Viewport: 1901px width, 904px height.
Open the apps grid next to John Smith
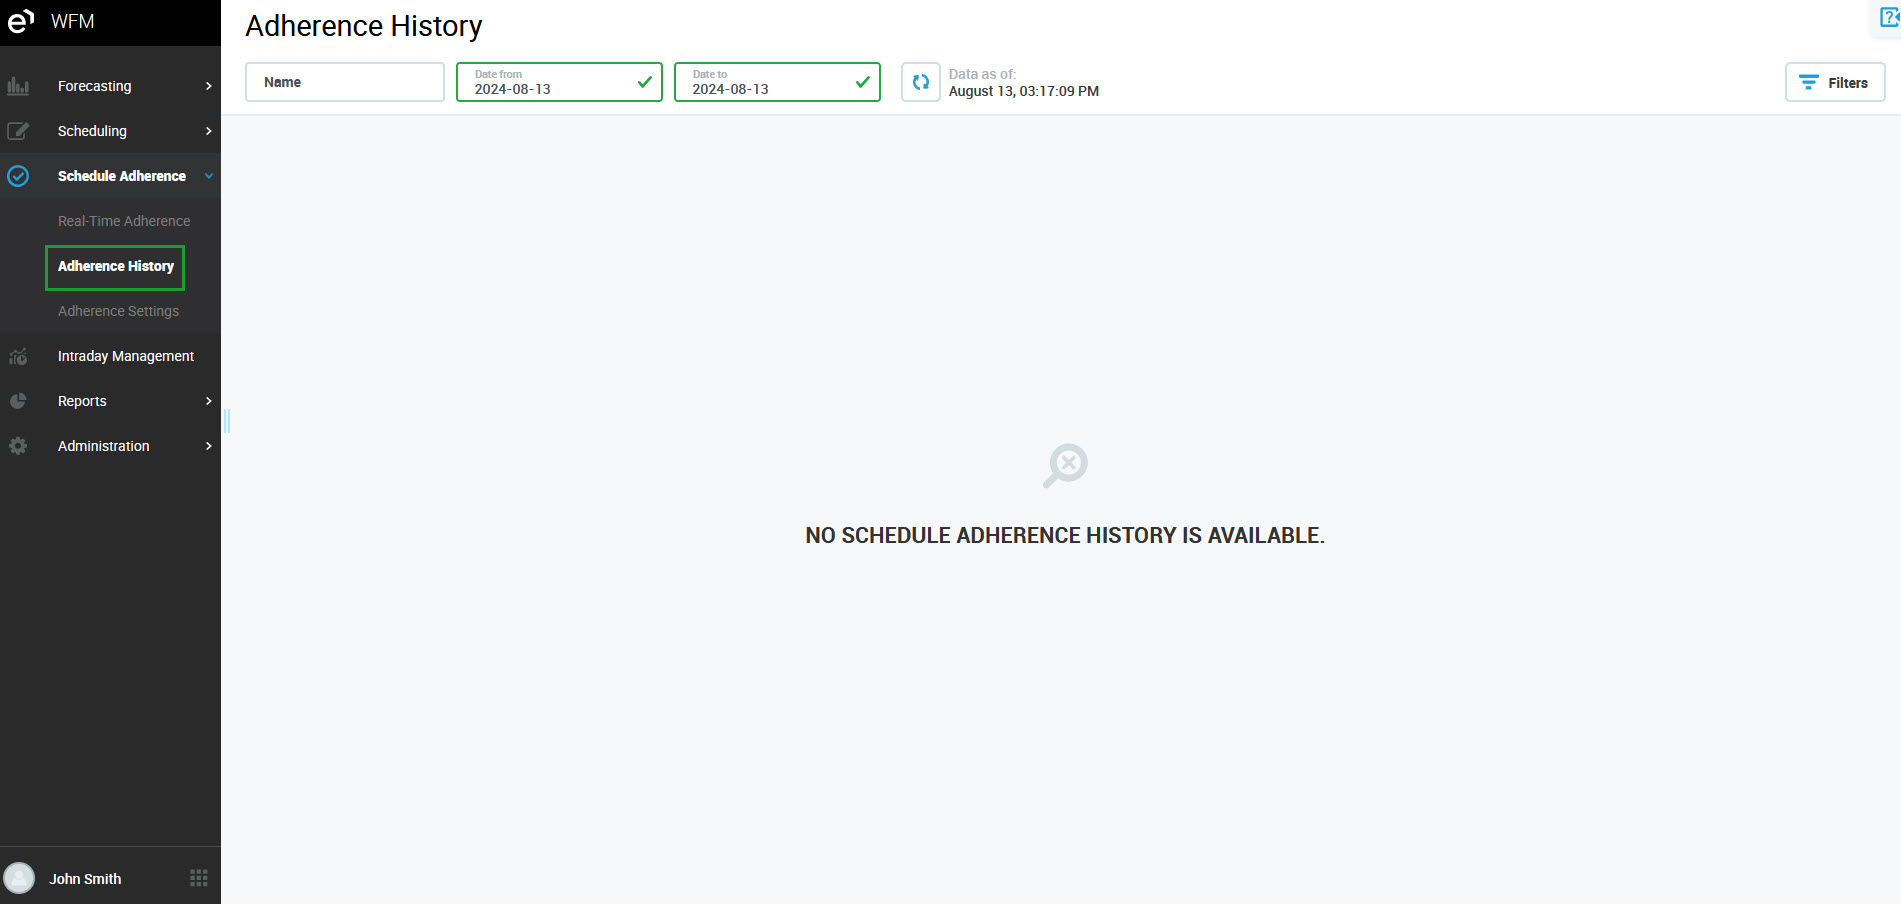point(199,878)
